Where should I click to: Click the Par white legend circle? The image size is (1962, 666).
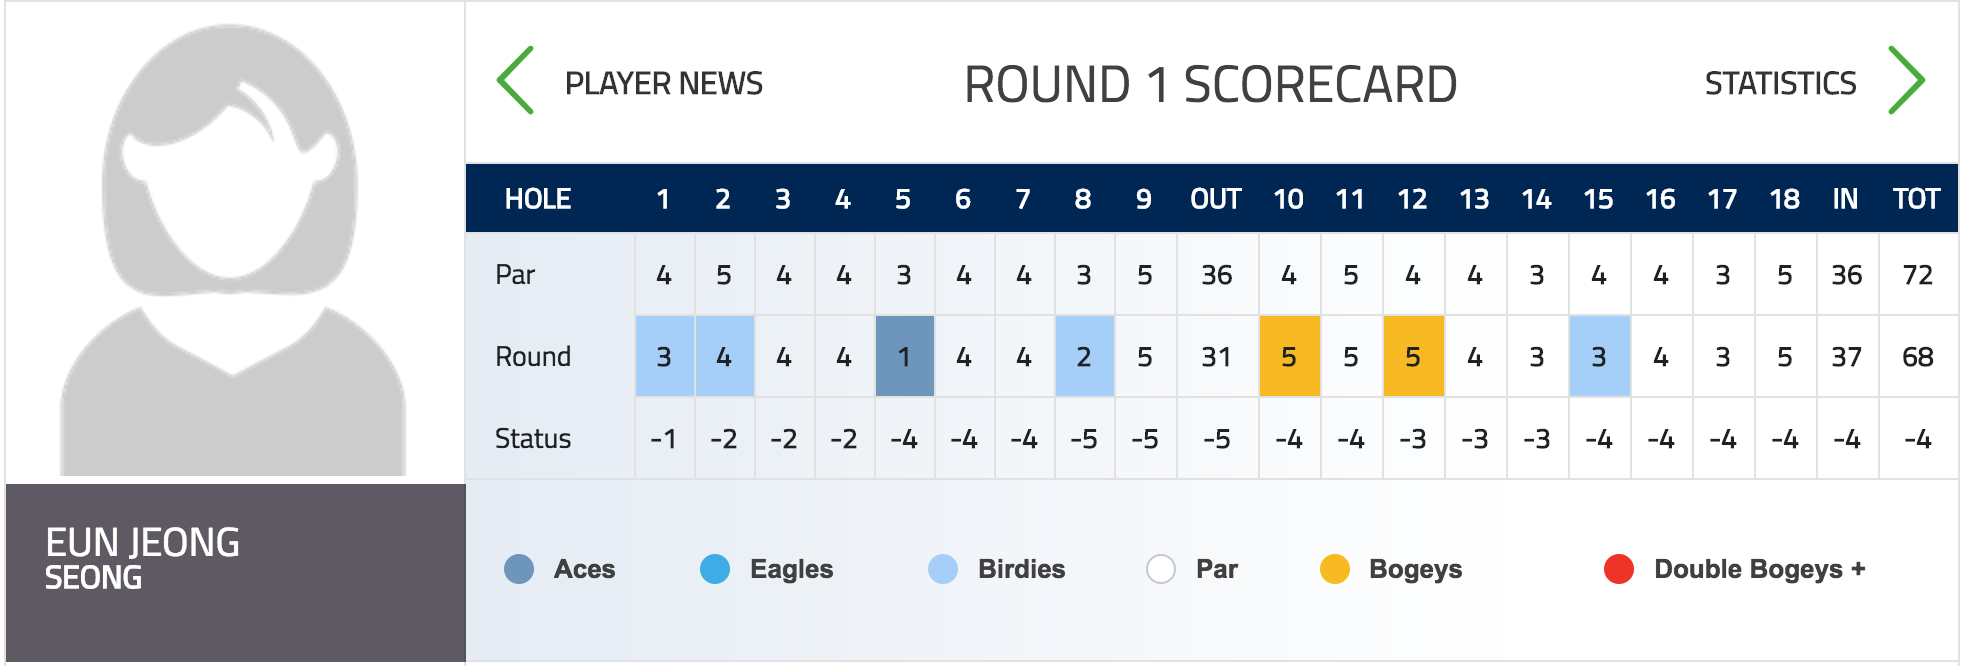[x=1161, y=569]
